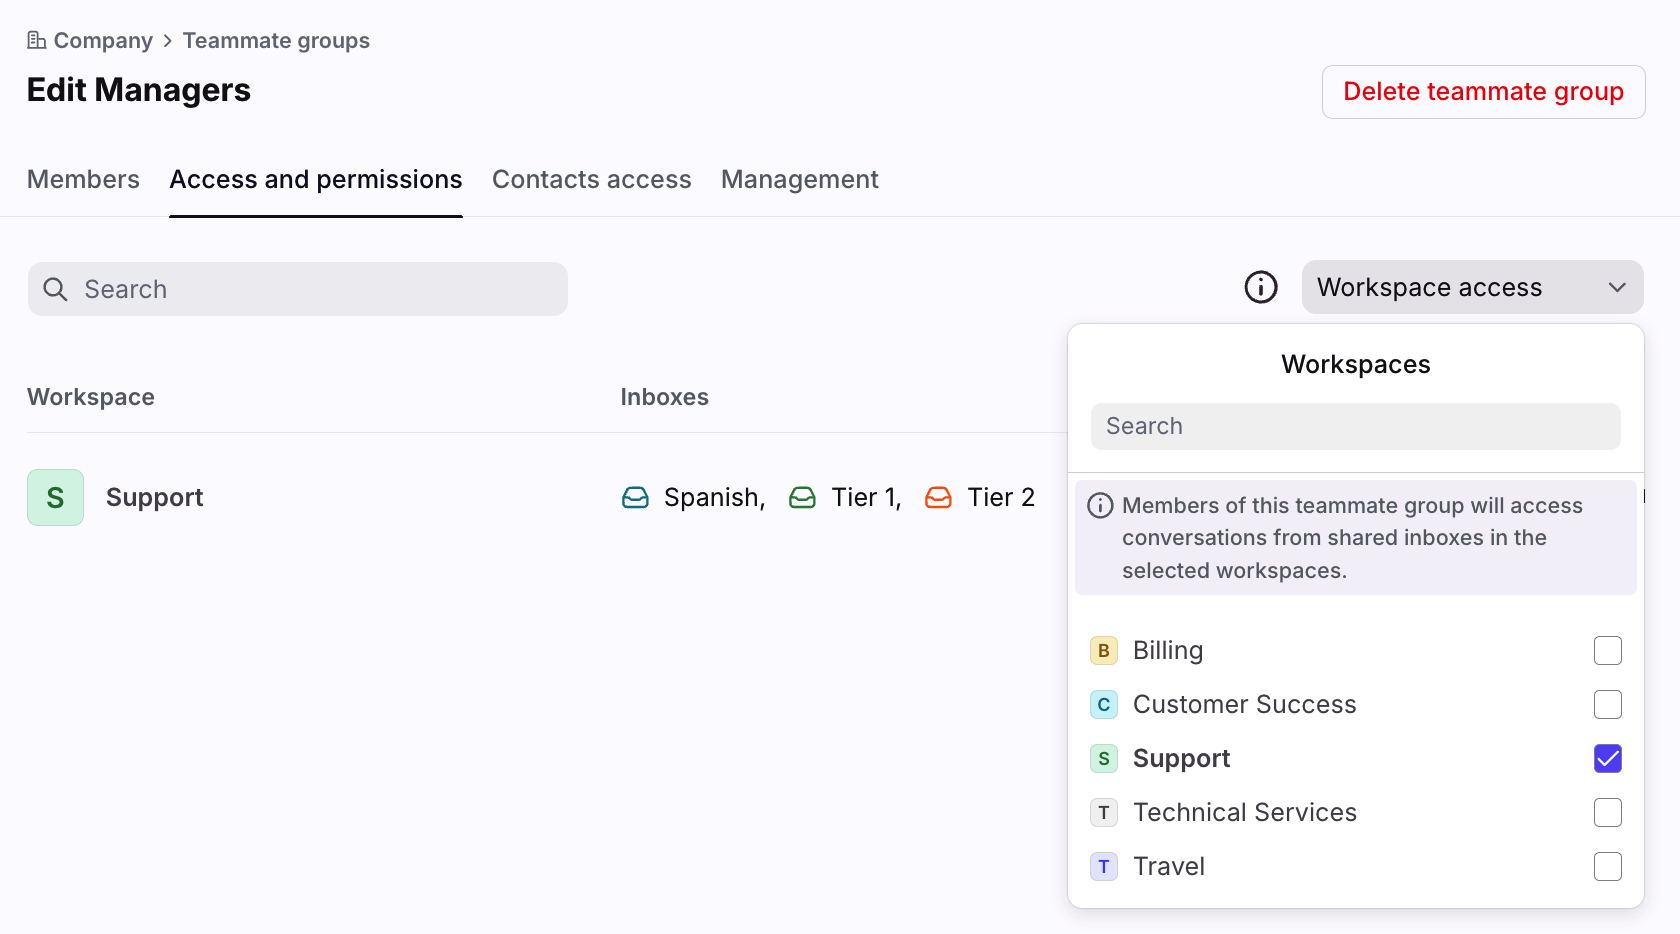Click the Travel workspace letter badge
The image size is (1680, 934).
(x=1103, y=867)
